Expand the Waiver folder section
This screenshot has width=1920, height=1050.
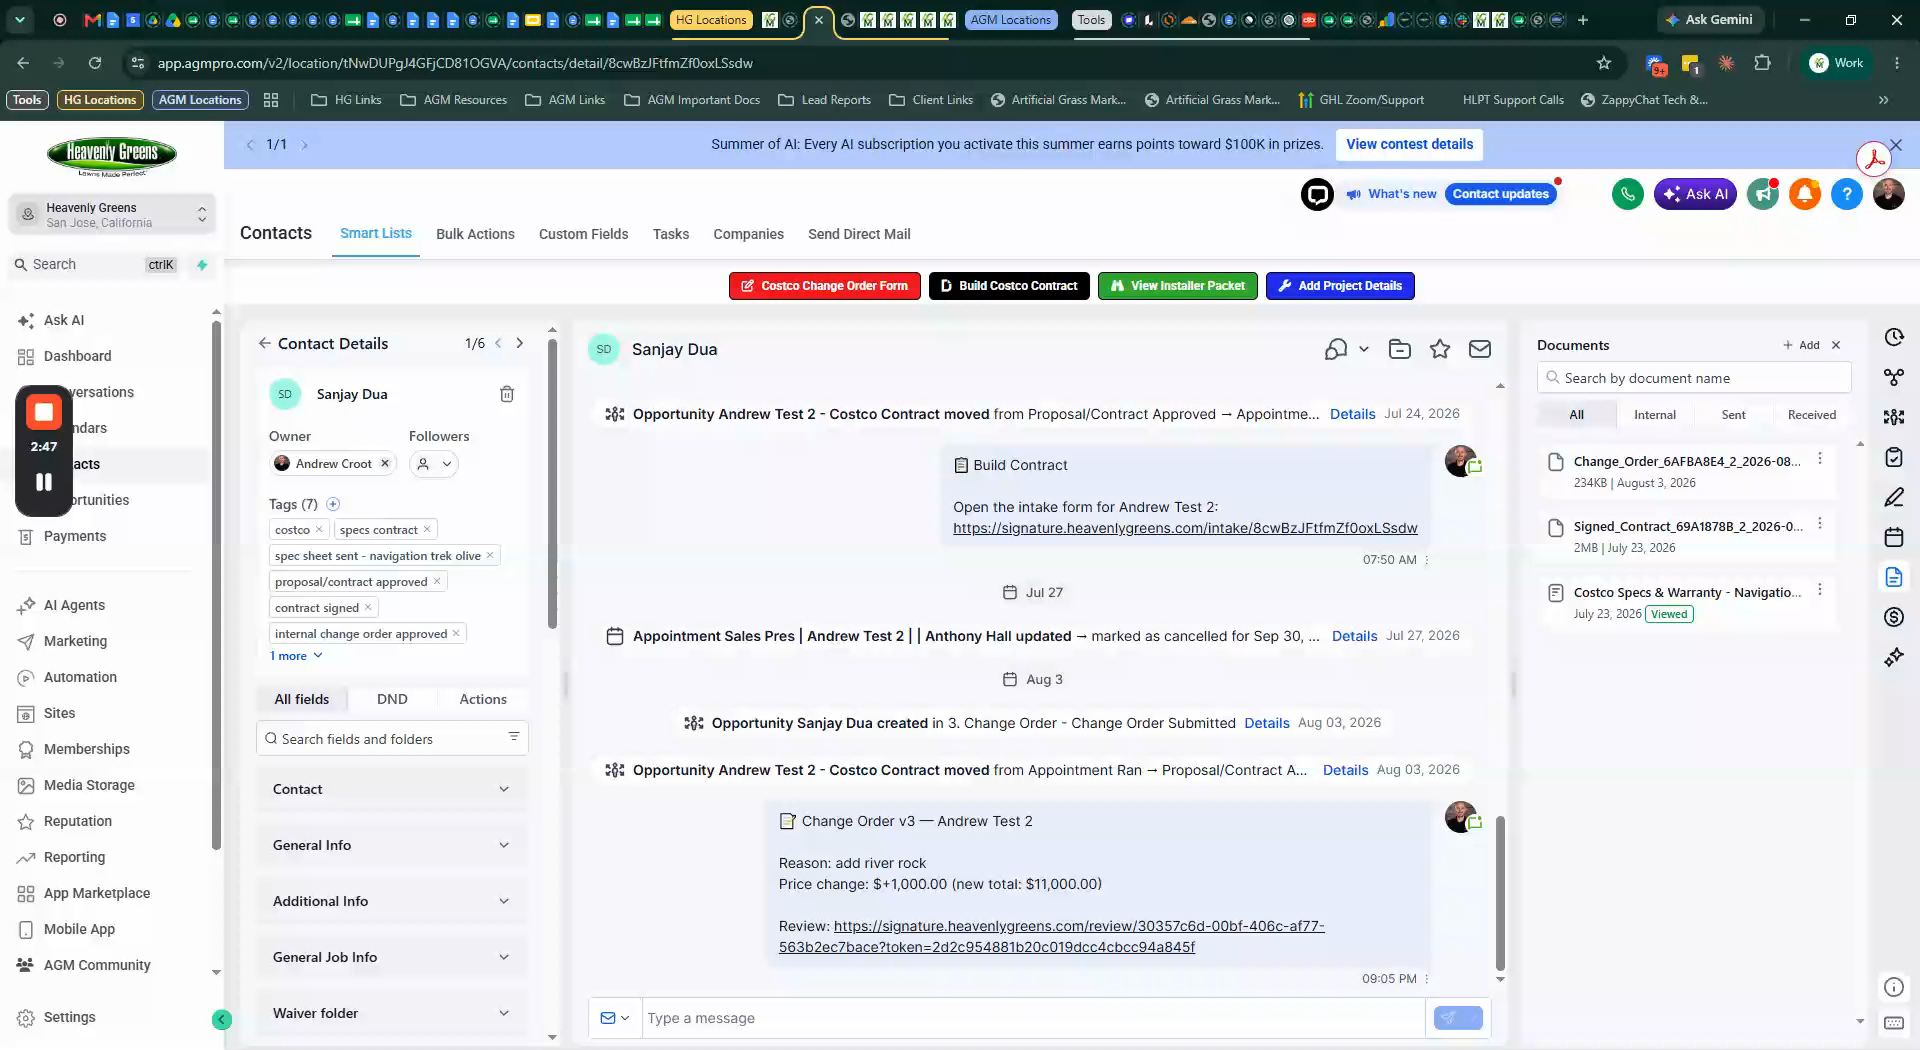click(x=392, y=1013)
